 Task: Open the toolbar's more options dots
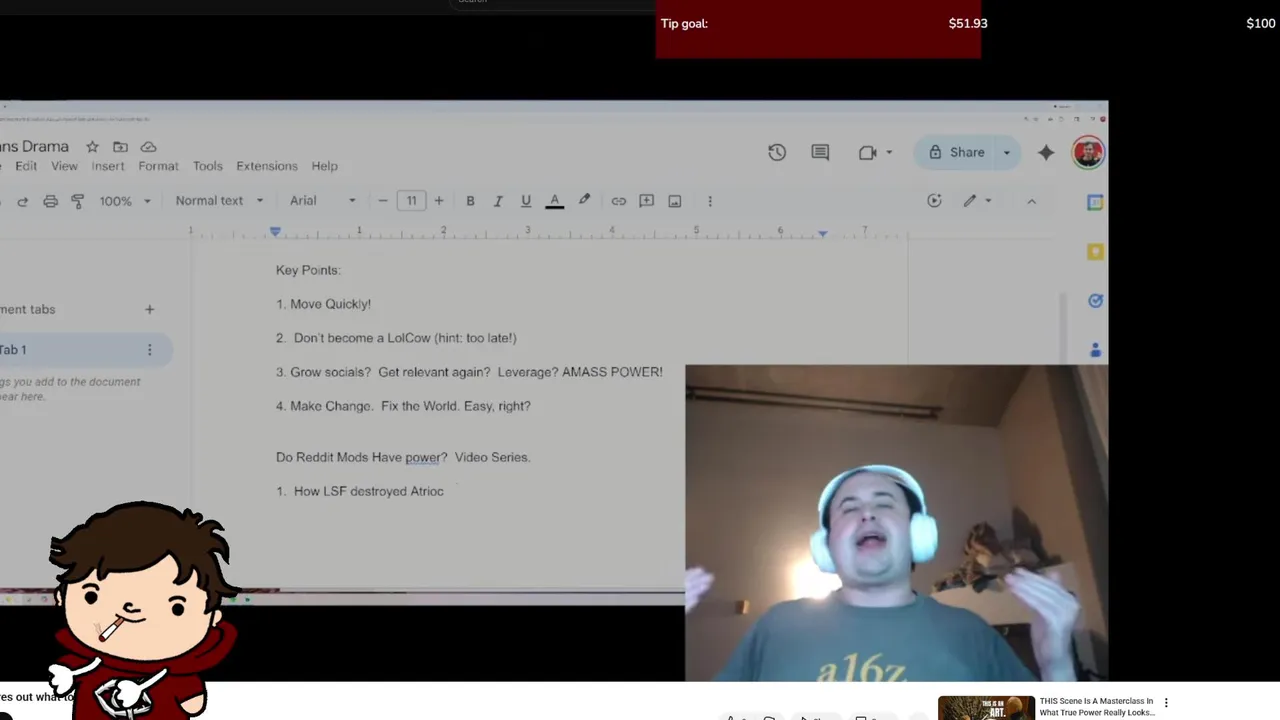click(710, 201)
